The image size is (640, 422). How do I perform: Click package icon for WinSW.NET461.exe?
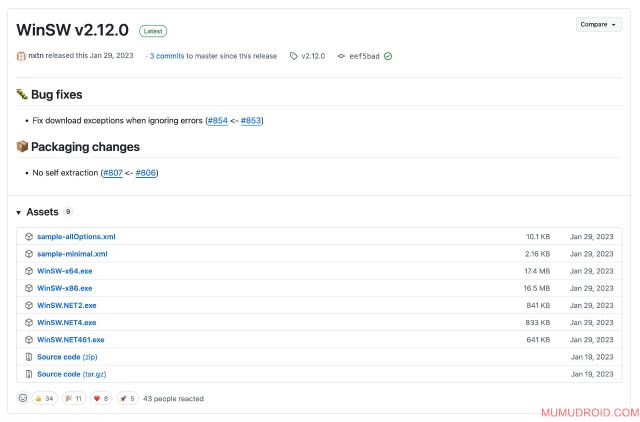29,340
